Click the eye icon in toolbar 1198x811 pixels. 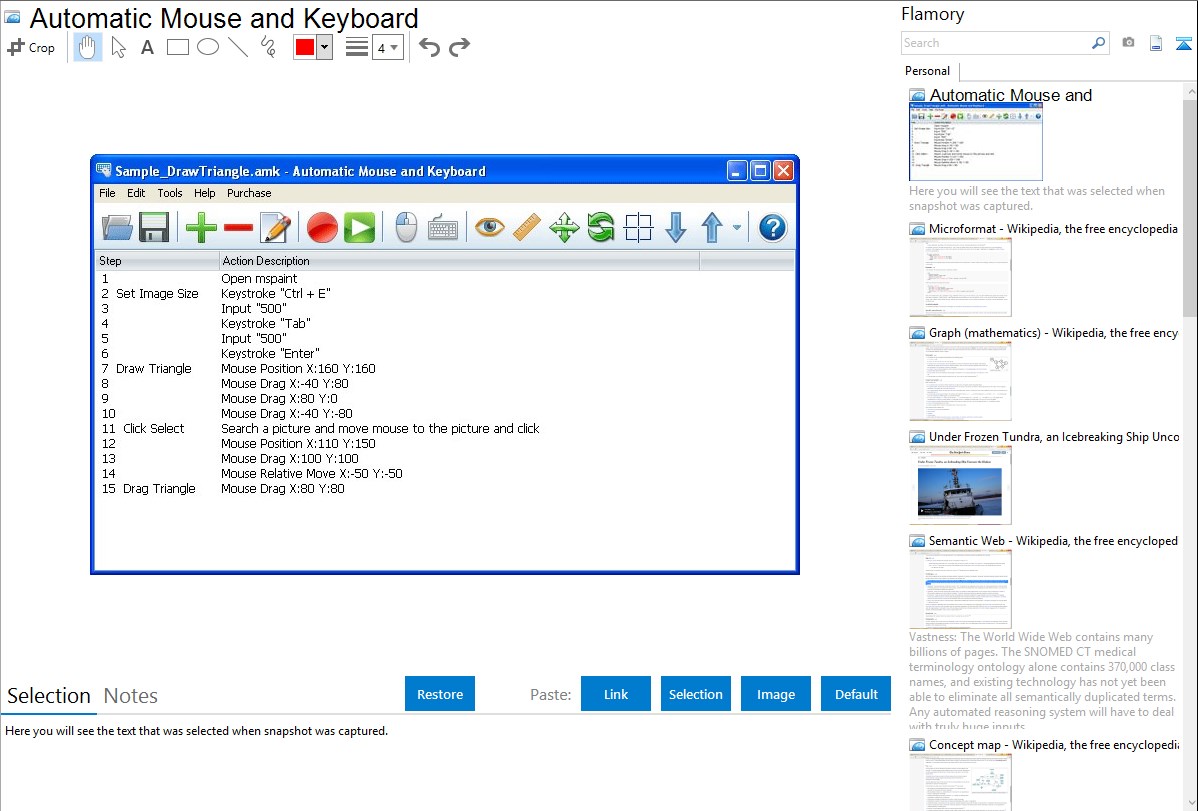pos(490,227)
